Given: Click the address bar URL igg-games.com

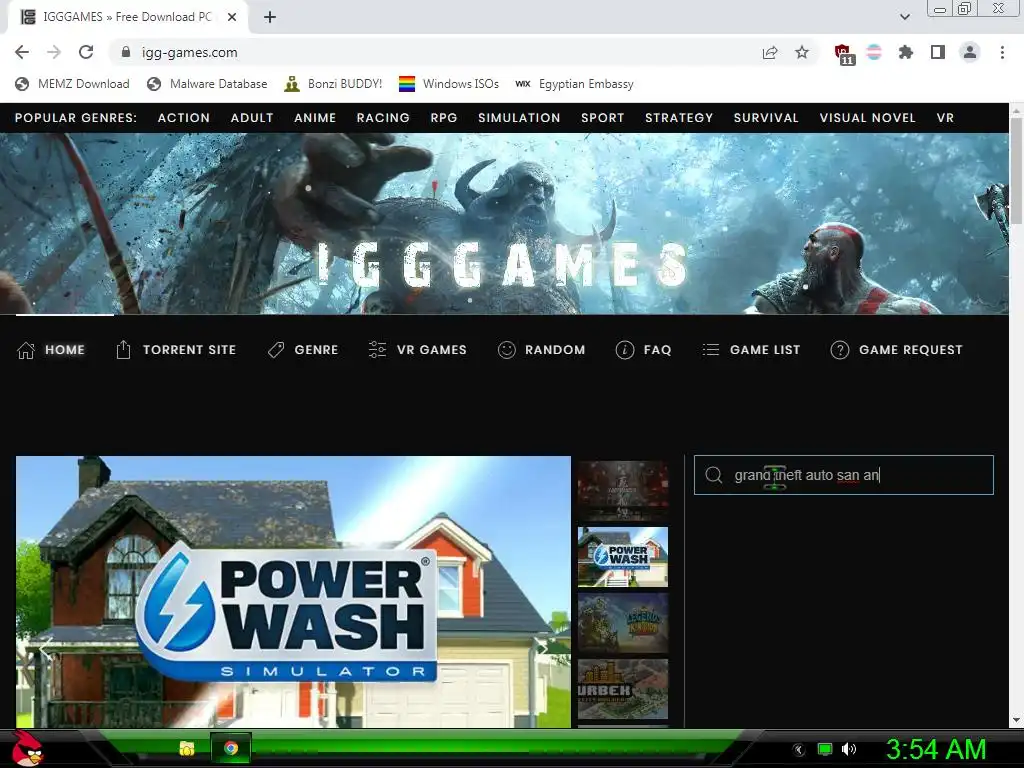Looking at the screenshot, I should [189, 52].
